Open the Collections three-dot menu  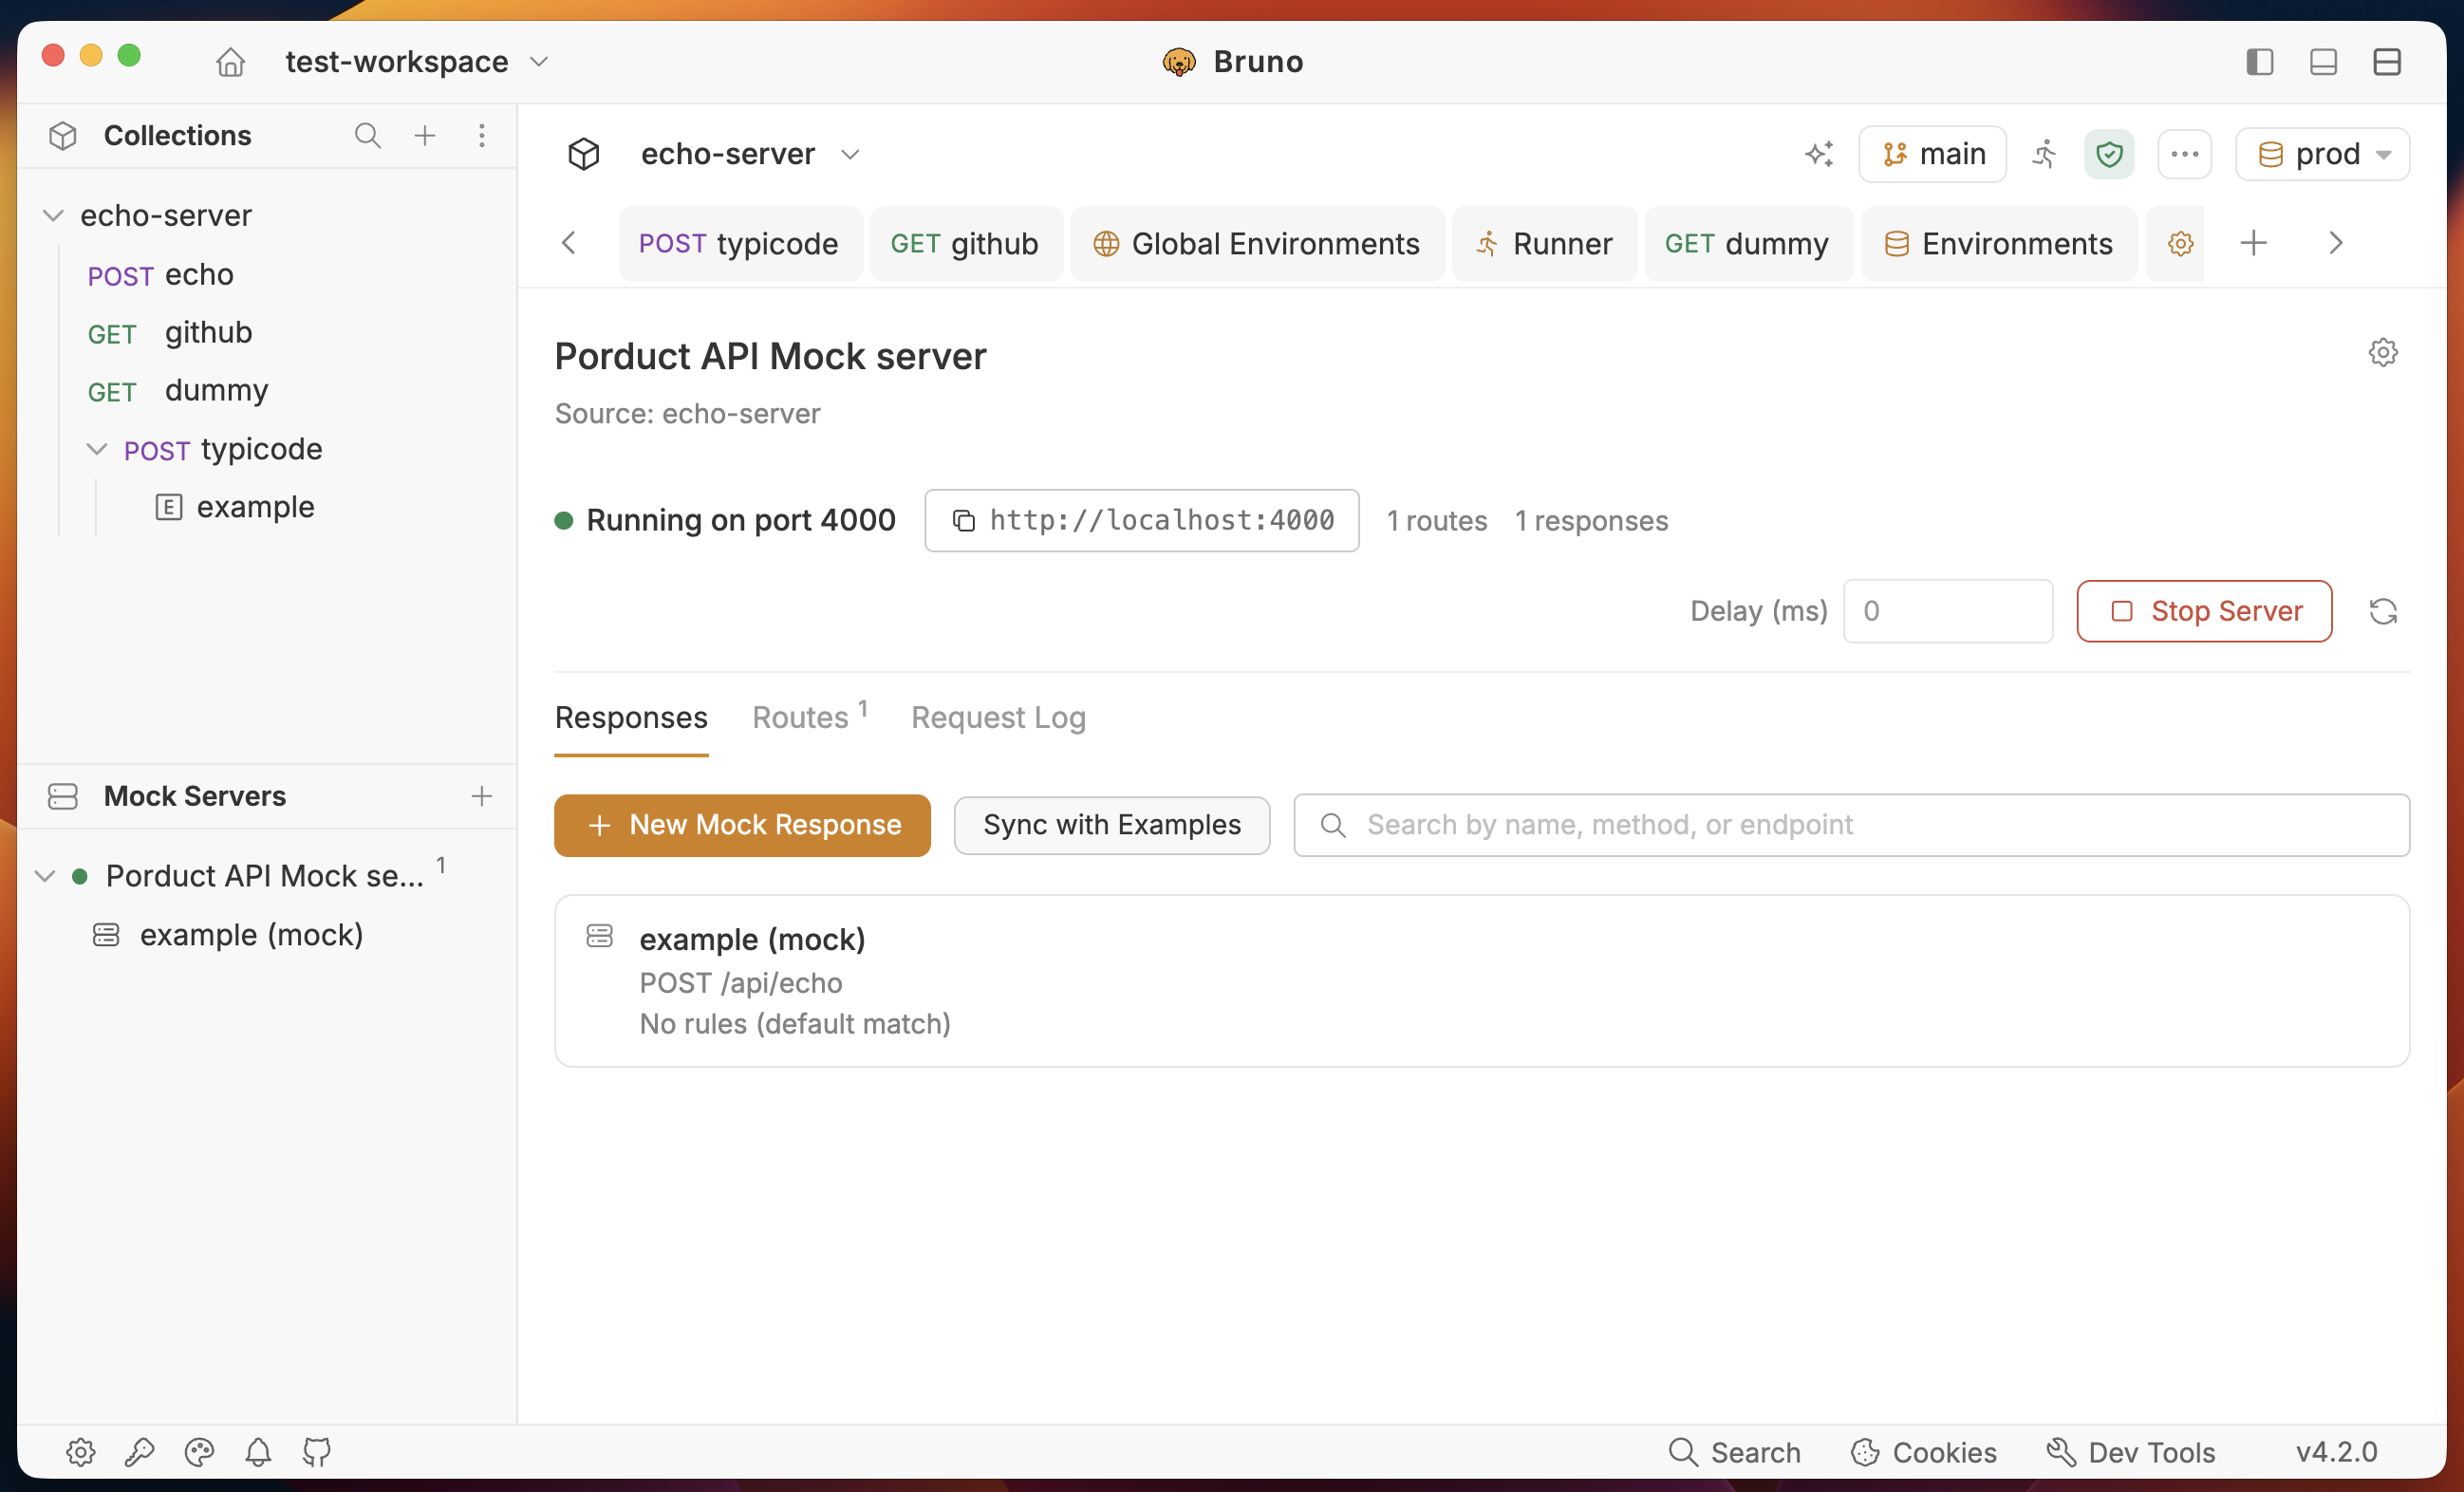tap(482, 135)
